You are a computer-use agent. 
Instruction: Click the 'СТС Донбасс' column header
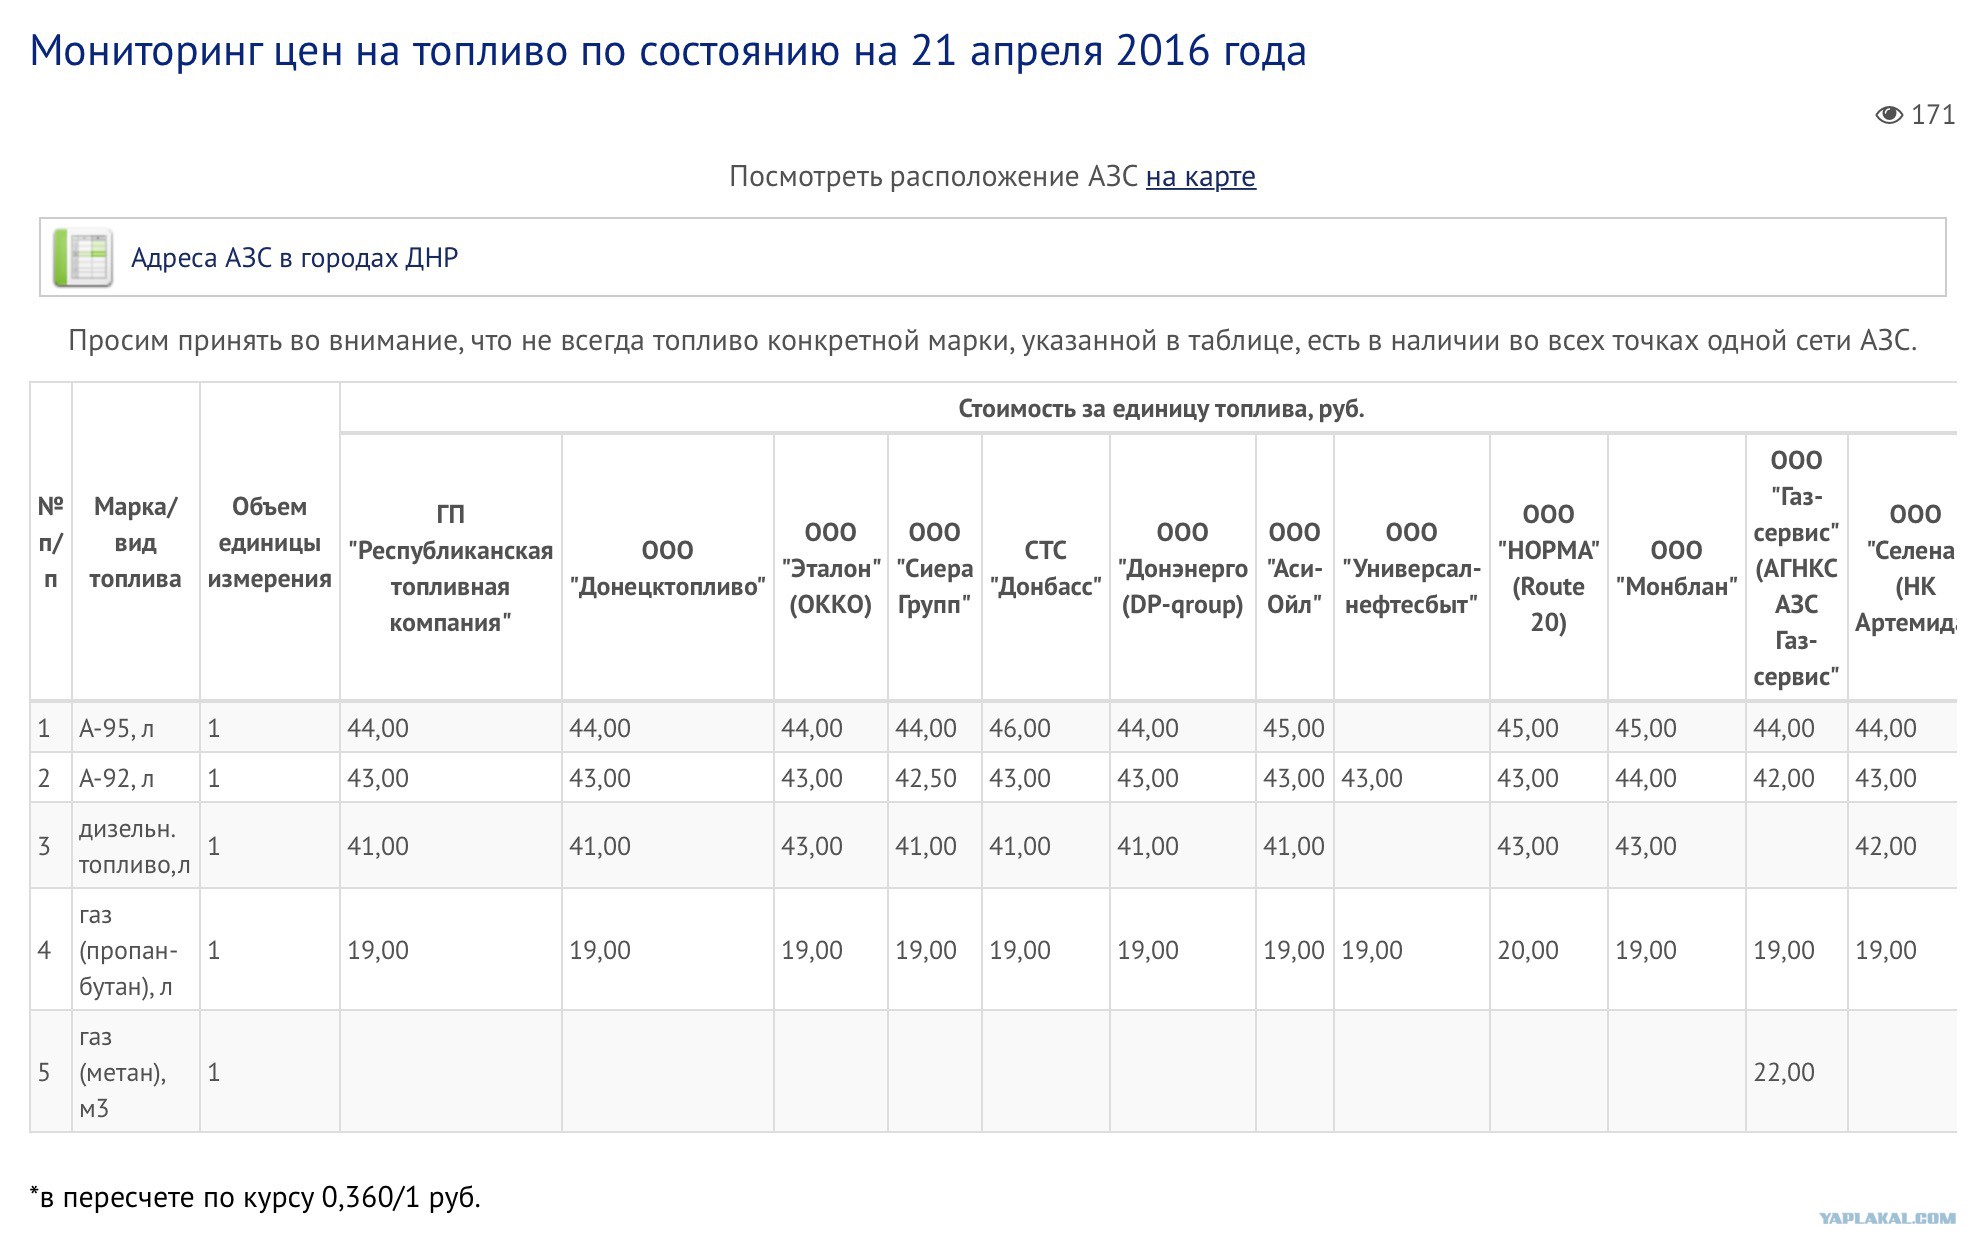1046,568
